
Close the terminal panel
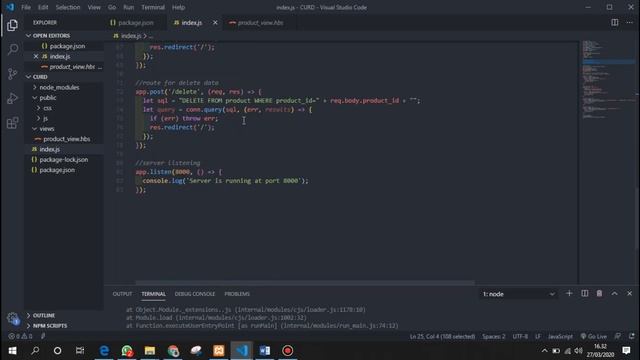pos(629,293)
